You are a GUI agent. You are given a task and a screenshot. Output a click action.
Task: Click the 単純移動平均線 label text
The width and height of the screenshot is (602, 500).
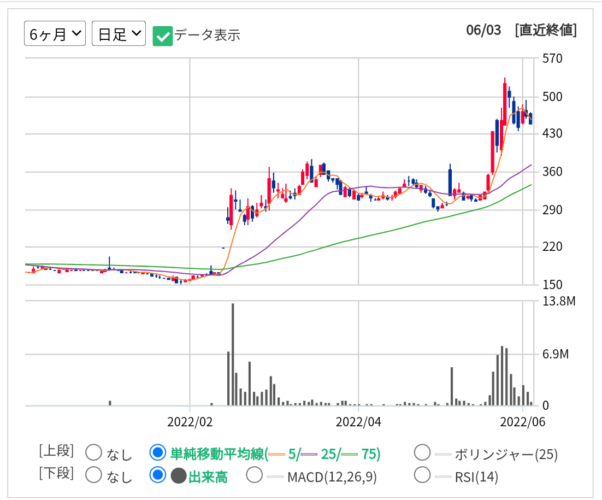219,454
